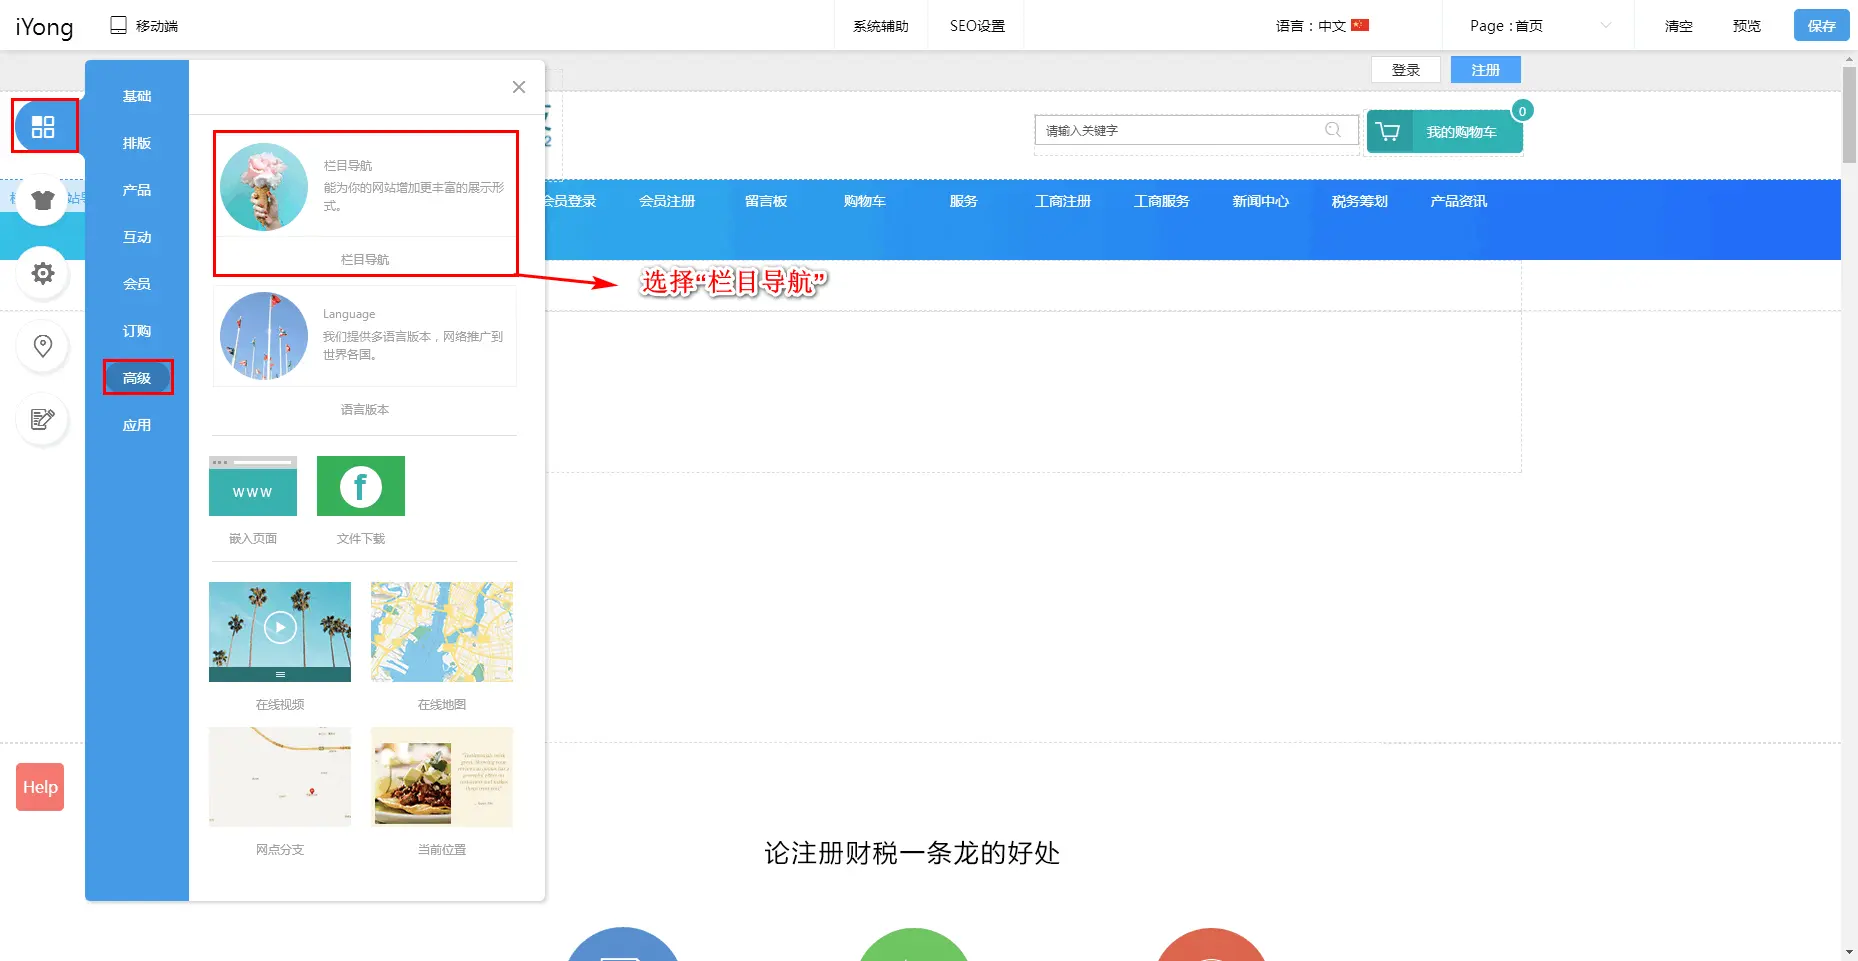
Task: Expand the Page 首页 dropdown
Action: (1538, 26)
